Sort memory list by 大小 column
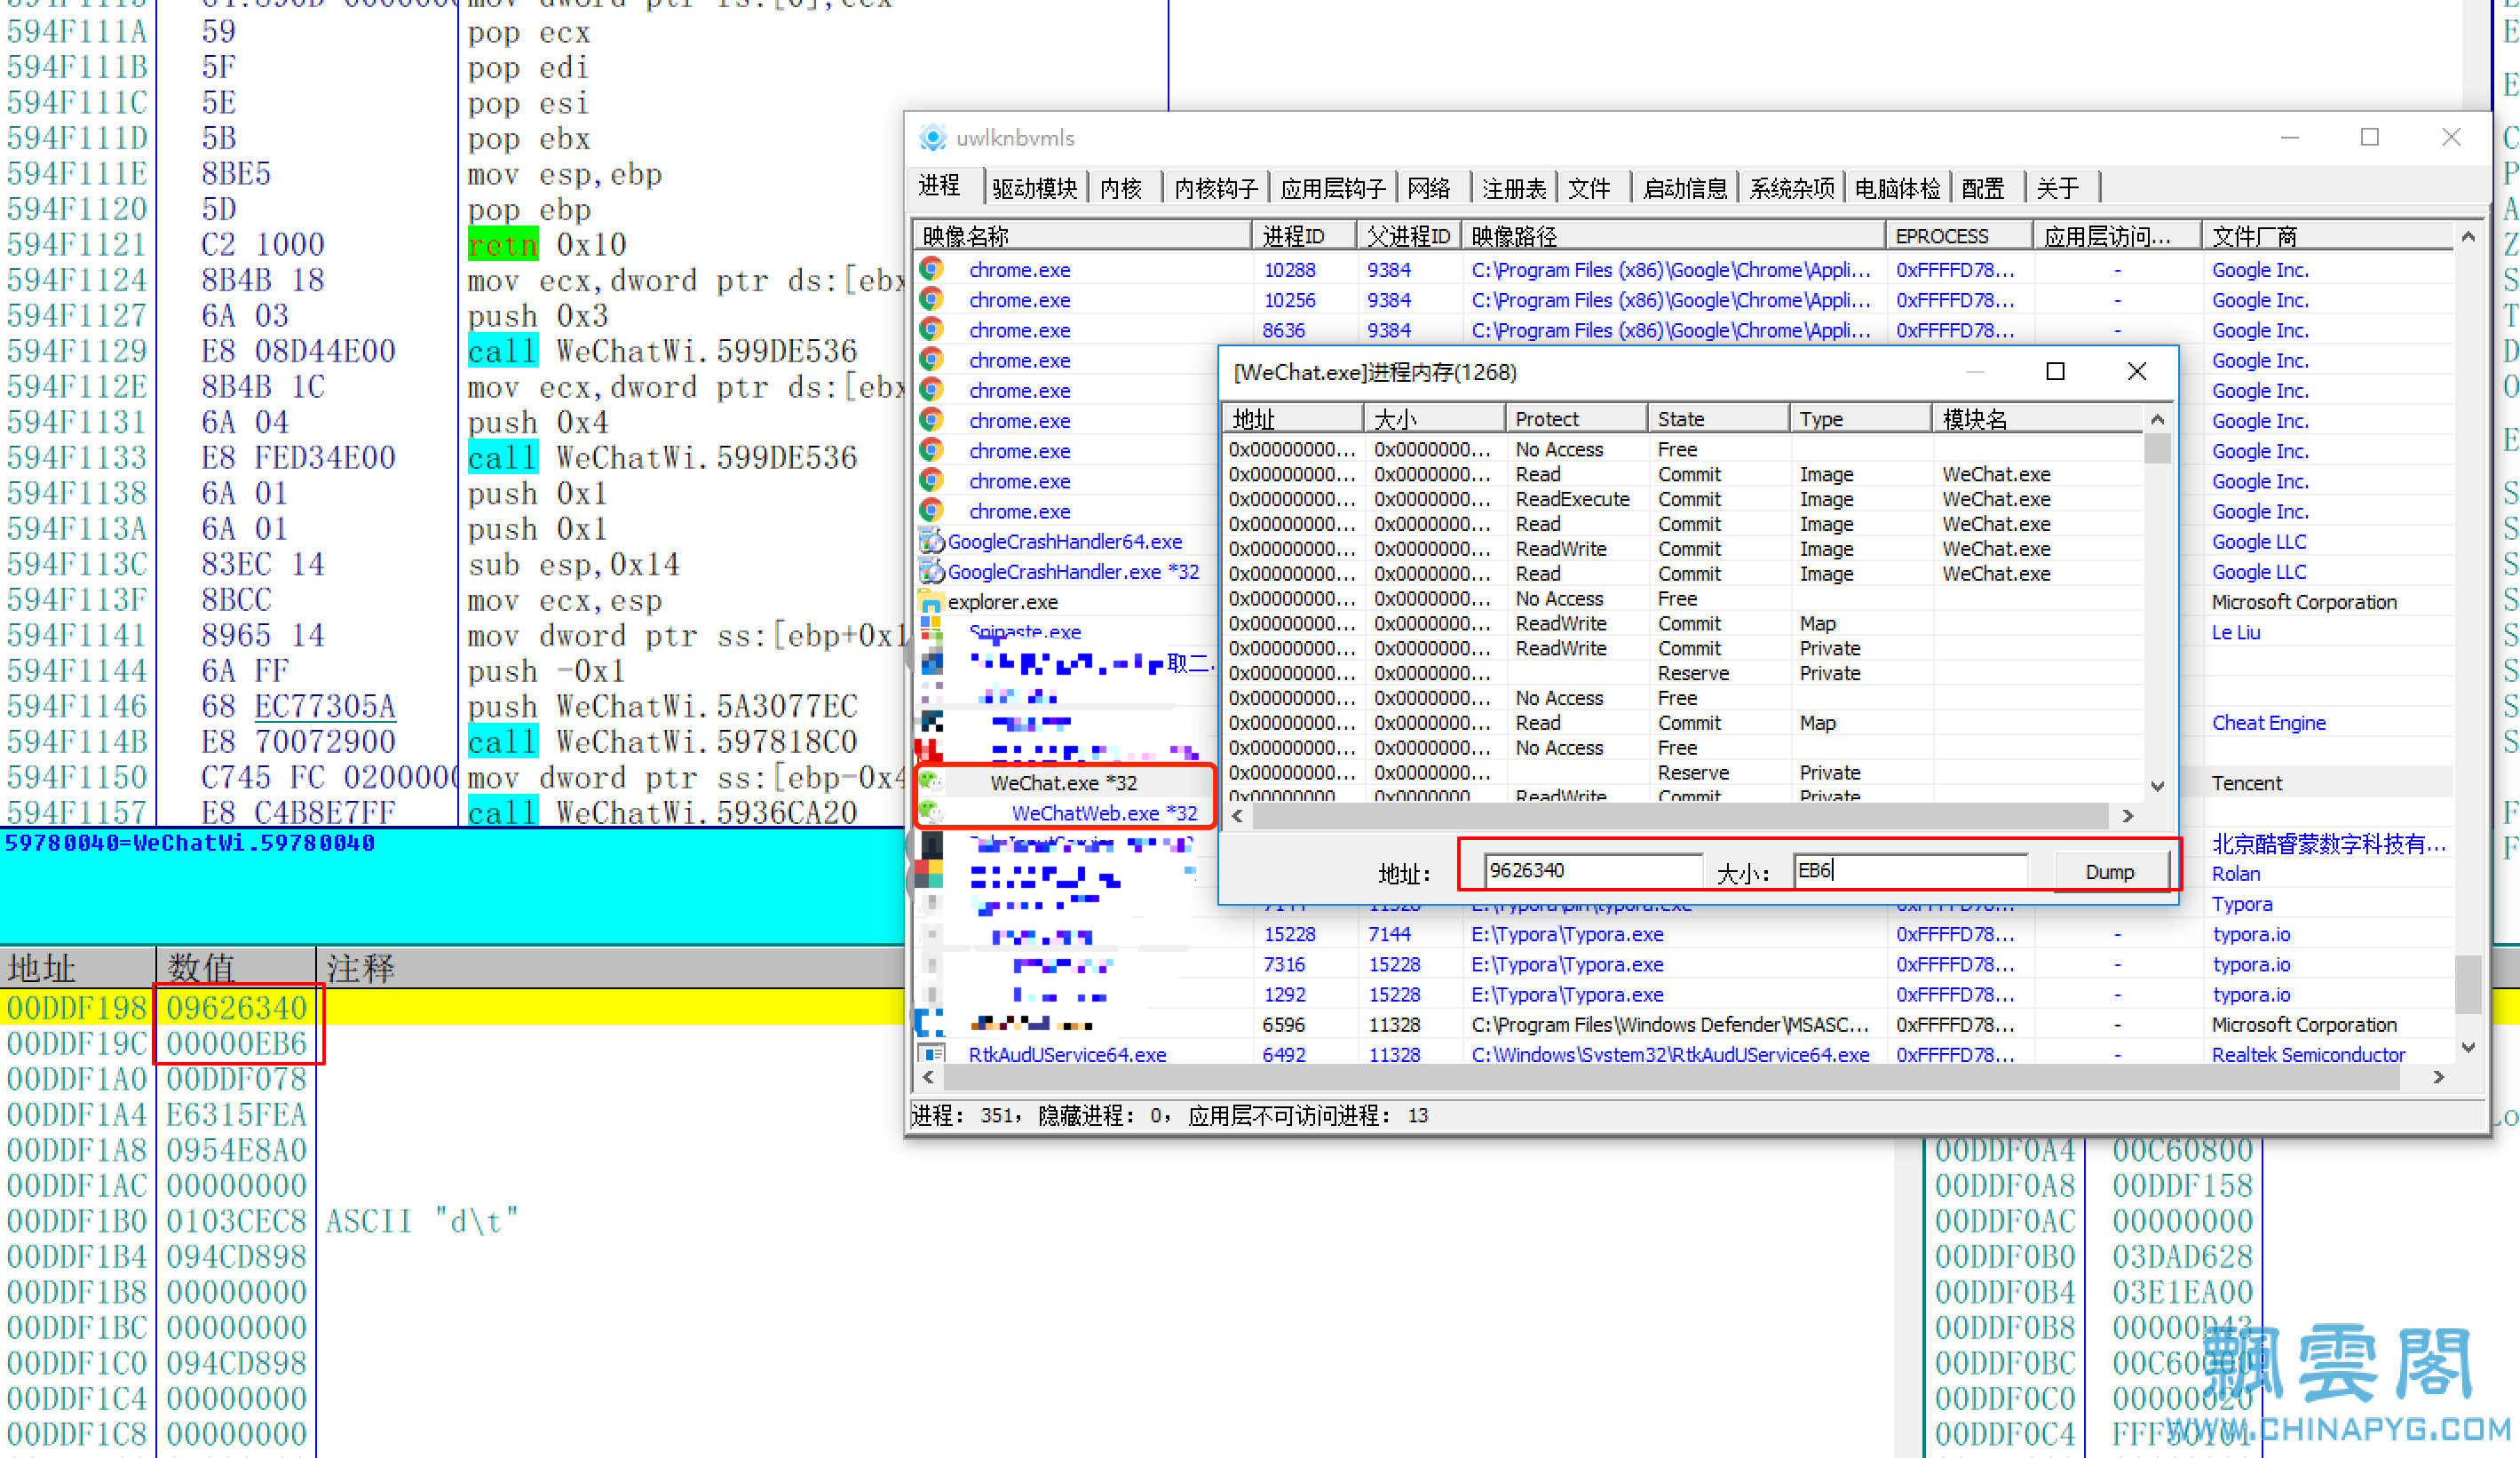This screenshot has width=2520, height=1458. [x=1434, y=419]
